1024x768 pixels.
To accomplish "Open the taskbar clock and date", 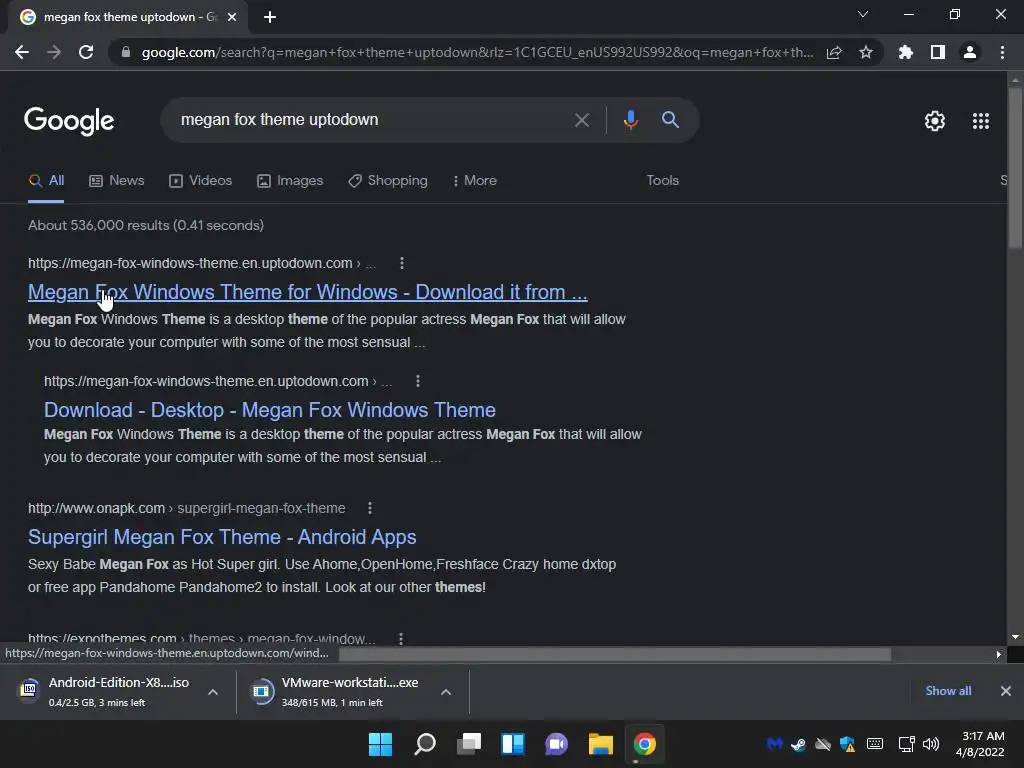I will pos(980,744).
